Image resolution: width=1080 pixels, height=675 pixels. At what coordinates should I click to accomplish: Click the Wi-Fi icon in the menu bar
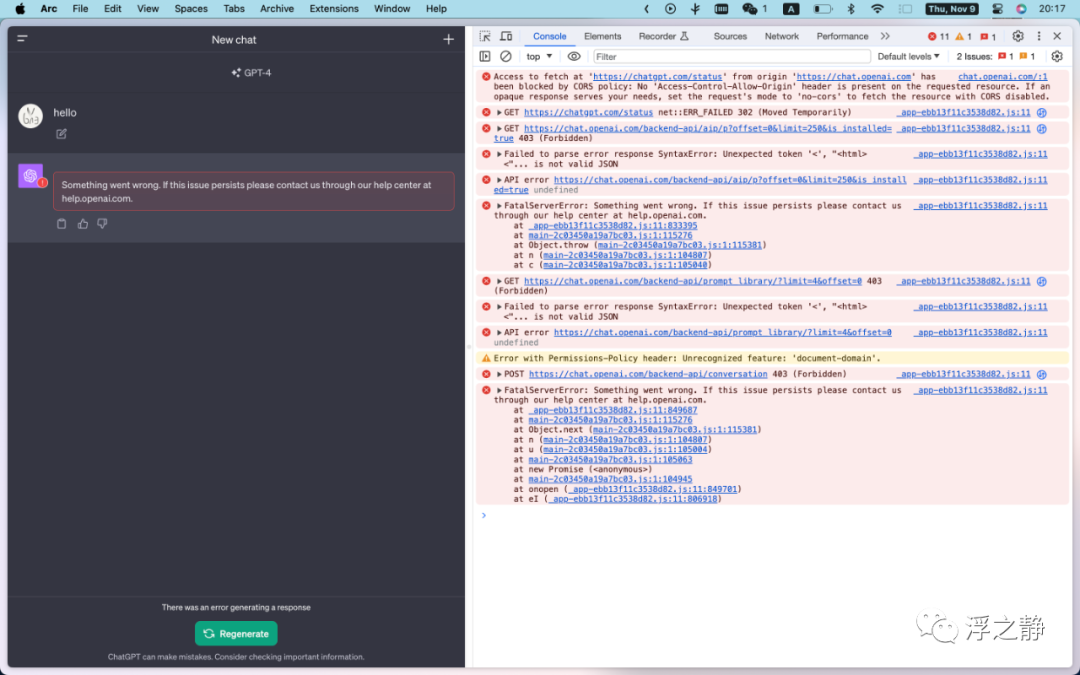[877, 9]
